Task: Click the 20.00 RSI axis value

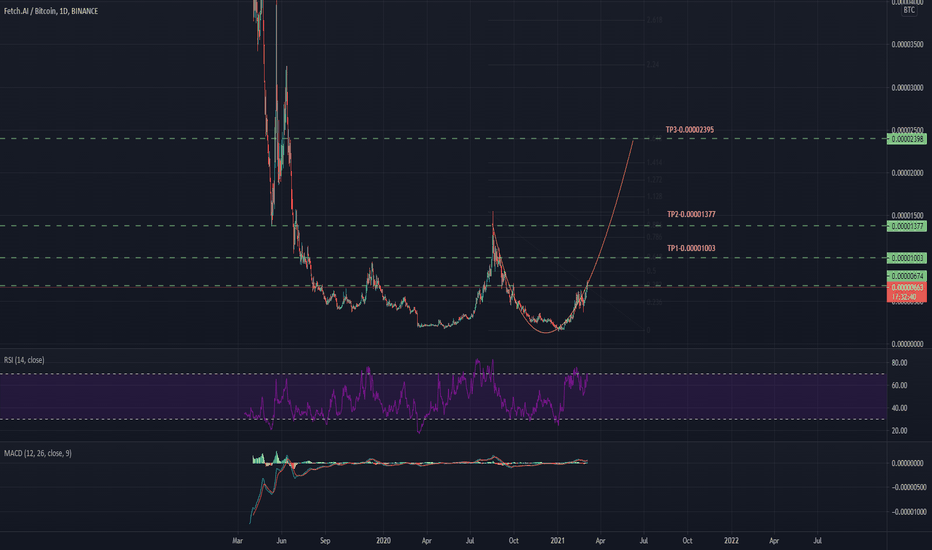Action: point(899,430)
